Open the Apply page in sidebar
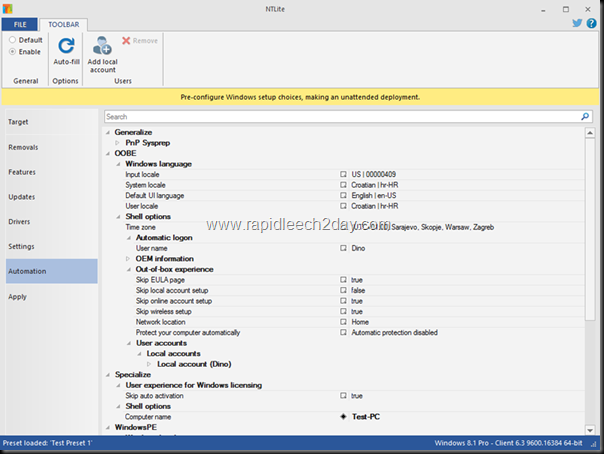Image resolution: width=604 pixels, height=454 pixels. point(52,297)
